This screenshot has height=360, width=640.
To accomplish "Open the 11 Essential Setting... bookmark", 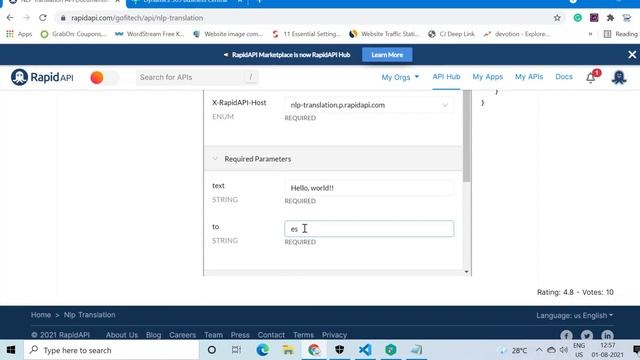I will click(x=306, y=34).
